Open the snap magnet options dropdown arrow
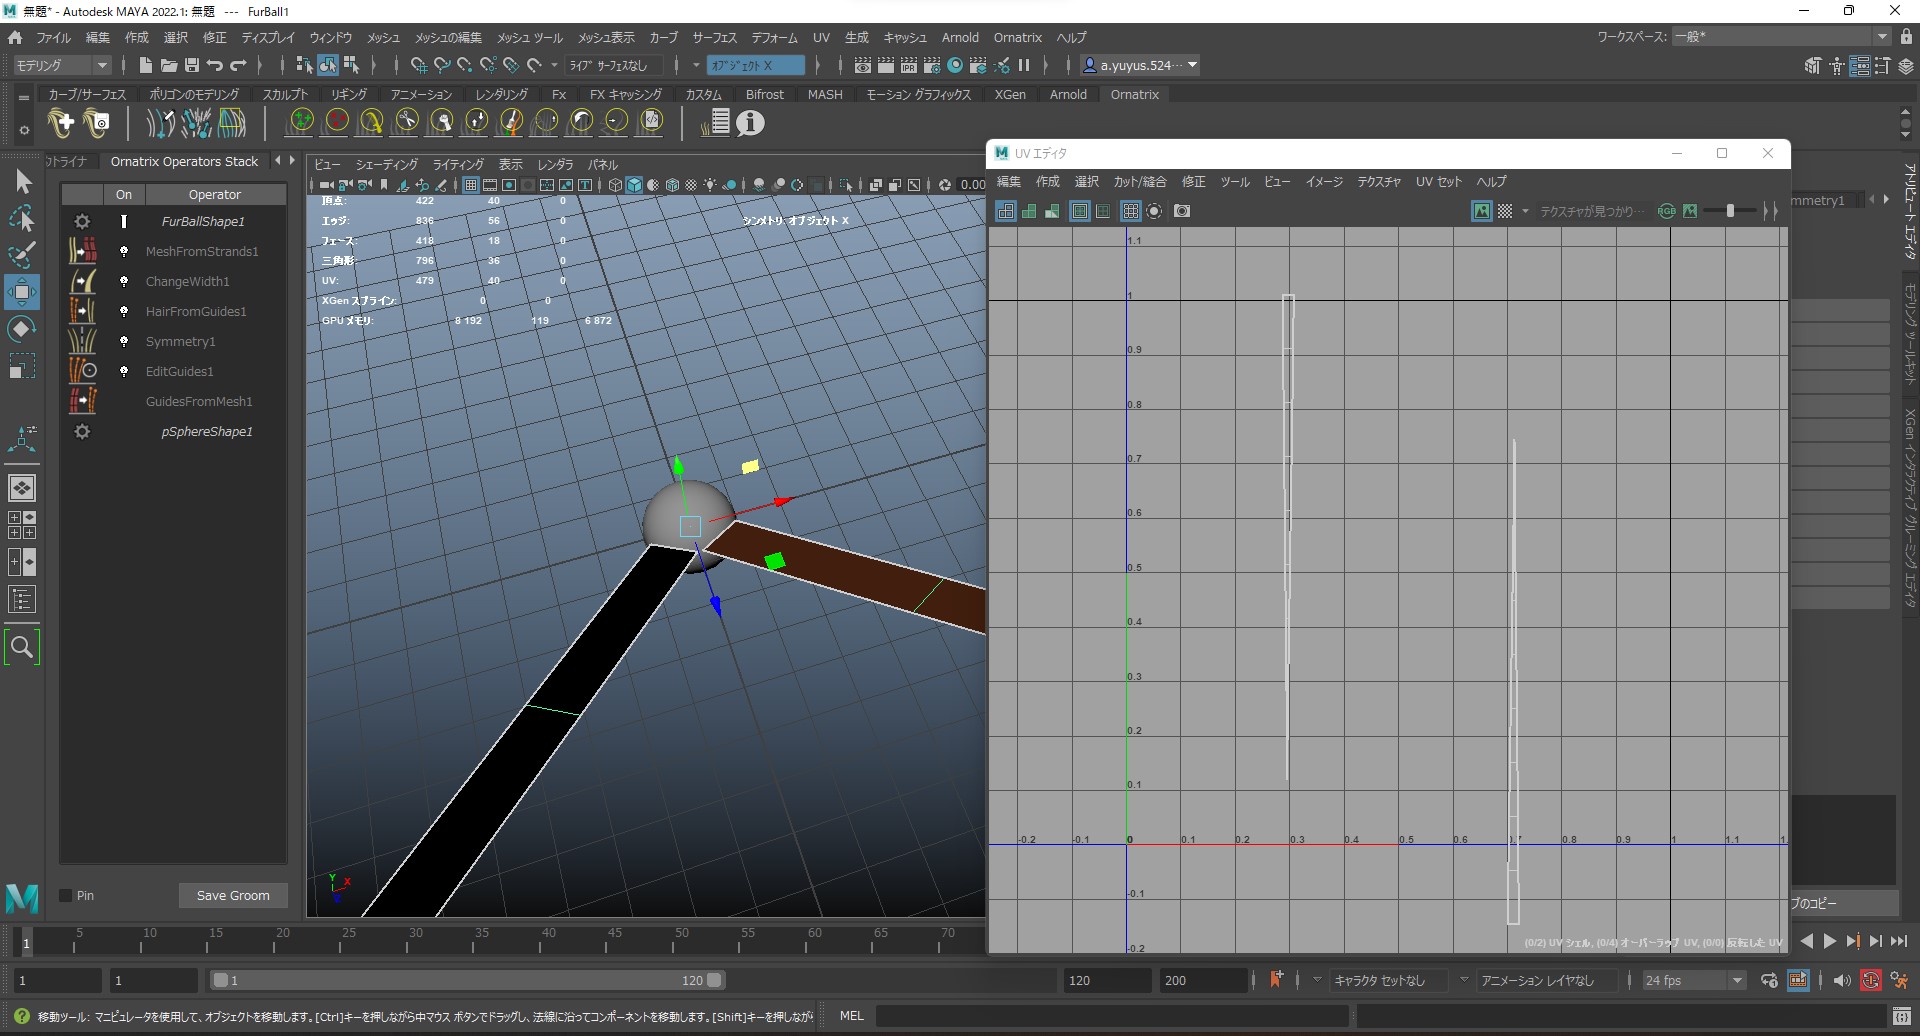Viewport: 1920px width, 1036px height. pos(554,65)
